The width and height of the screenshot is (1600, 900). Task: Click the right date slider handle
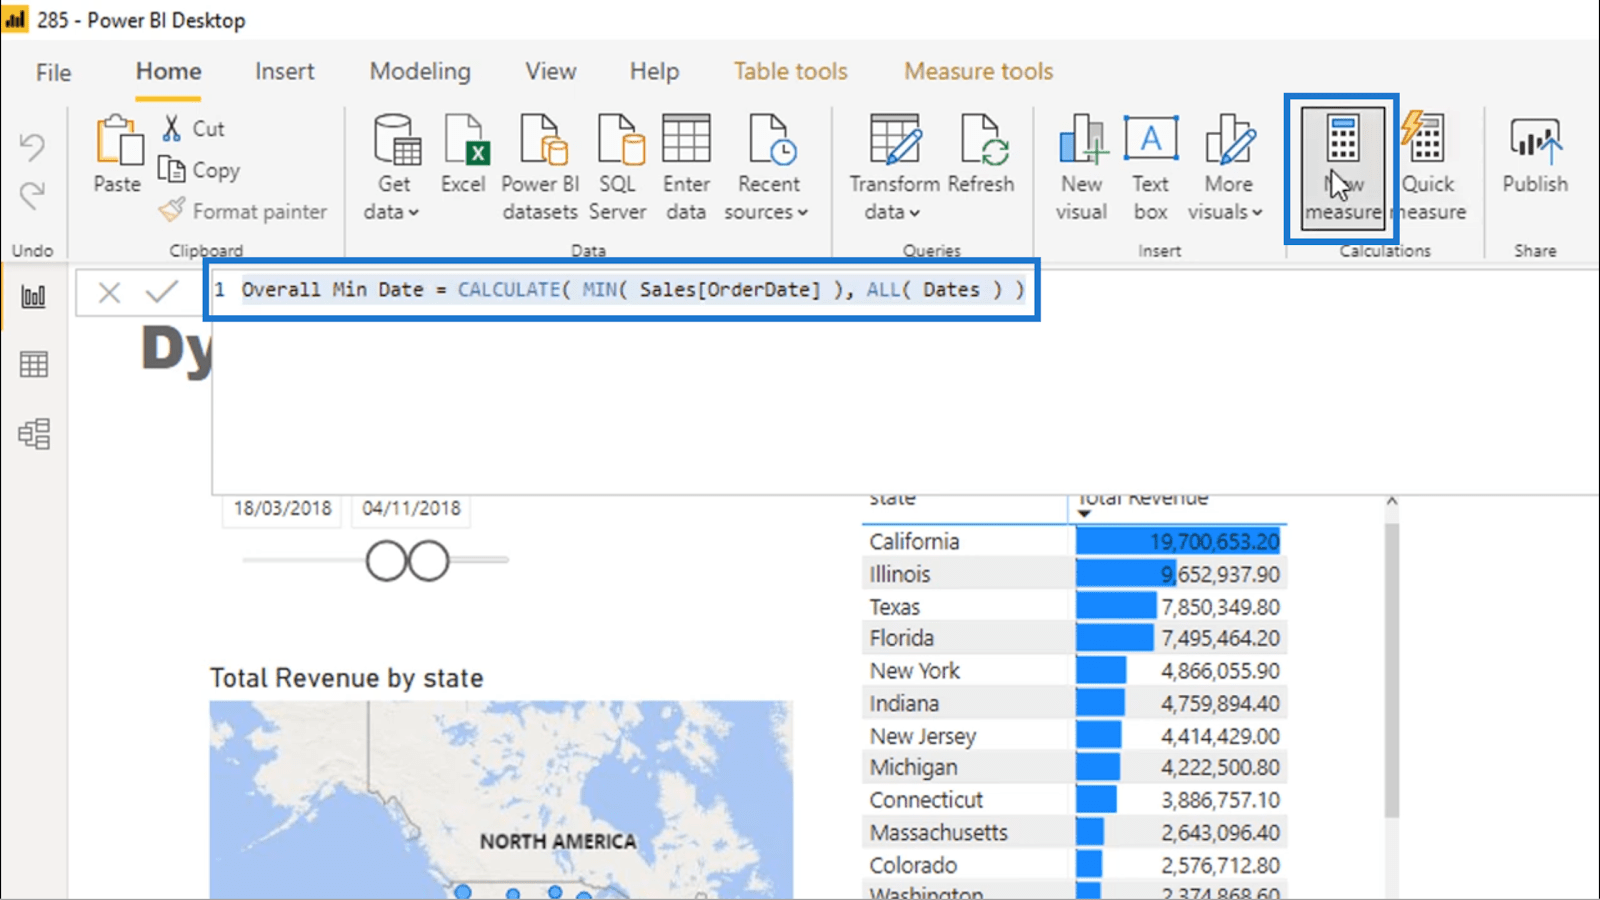coord(429,561)
